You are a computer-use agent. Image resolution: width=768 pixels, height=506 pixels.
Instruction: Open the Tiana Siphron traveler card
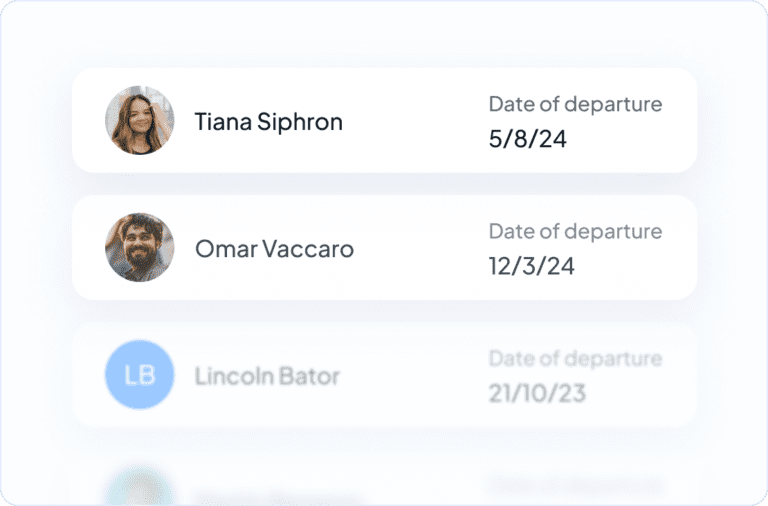tap(384, 120)
